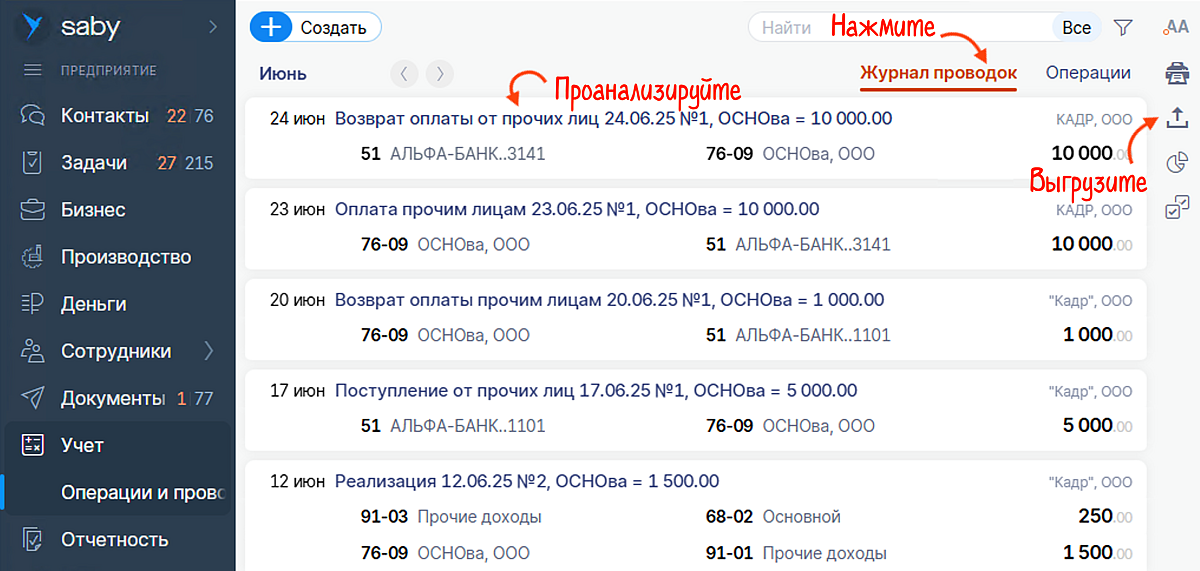Image resolution: width=1200 pixels, height=571 pixels.
Task: Select the Журнал проводок tab
Action: pyautogui.click(x=938, y=73)
